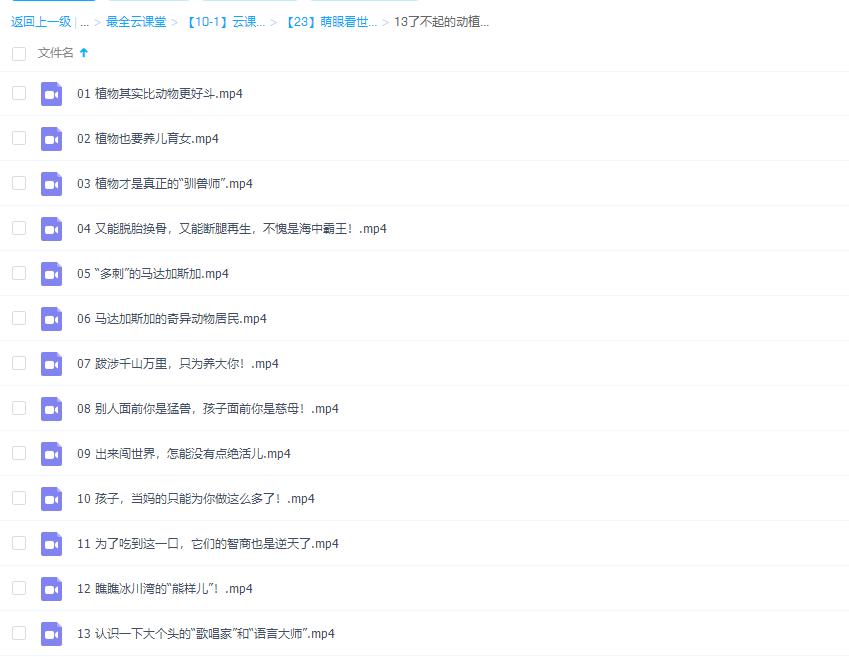Open file 10 孩子，当妈的只能为你做这么多了
Viewport: 849px width, 657px height.
(x=197, y=498)
